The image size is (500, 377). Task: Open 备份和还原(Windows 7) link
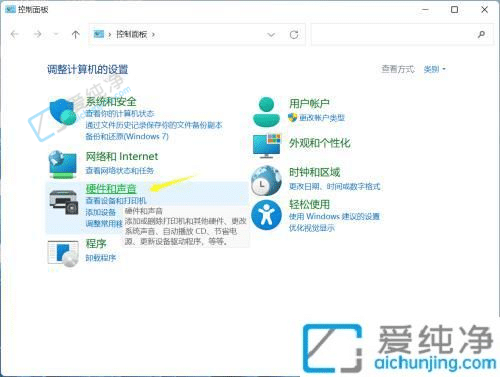[x=127, y=136]
